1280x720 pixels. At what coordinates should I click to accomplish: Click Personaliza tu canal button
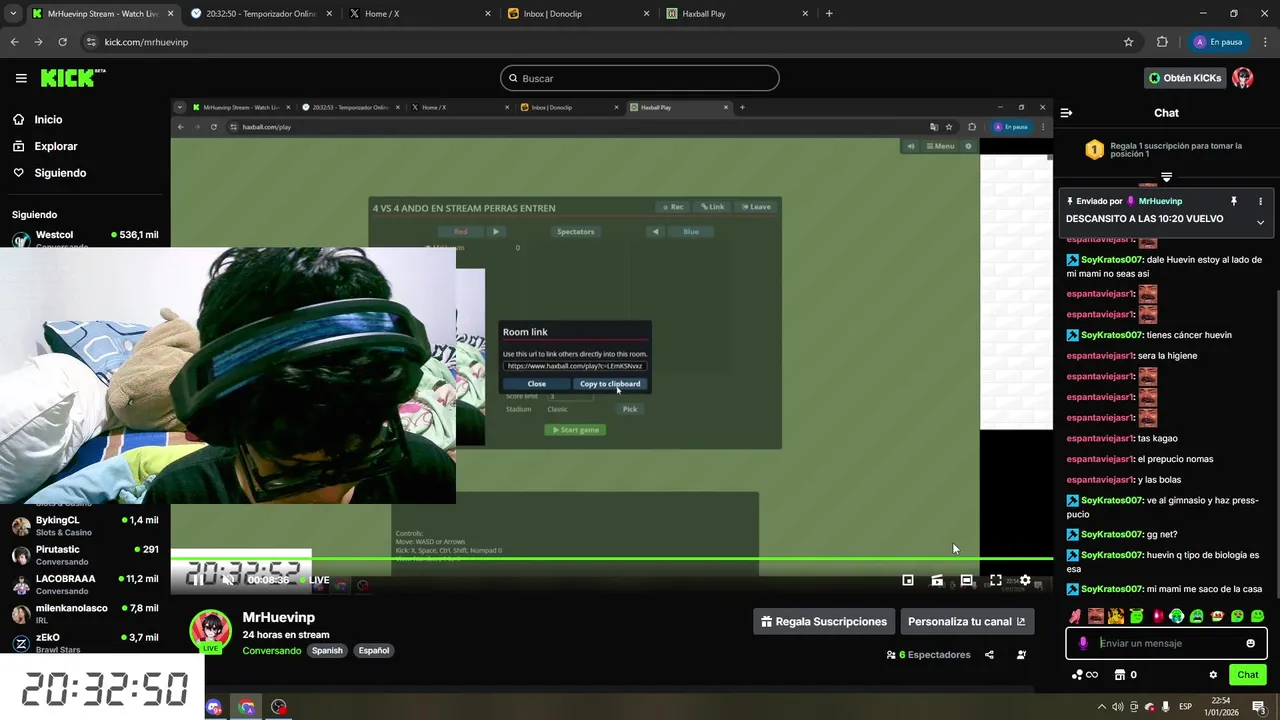pos(967,621)
